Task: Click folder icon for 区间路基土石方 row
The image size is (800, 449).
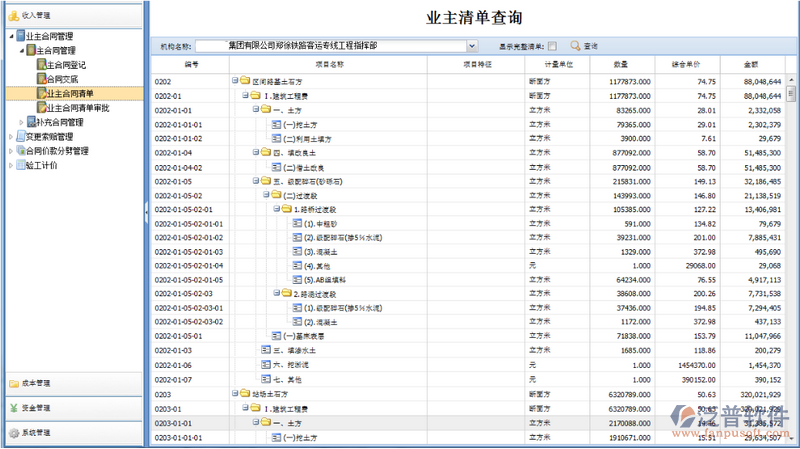Action: click(244, 82)
